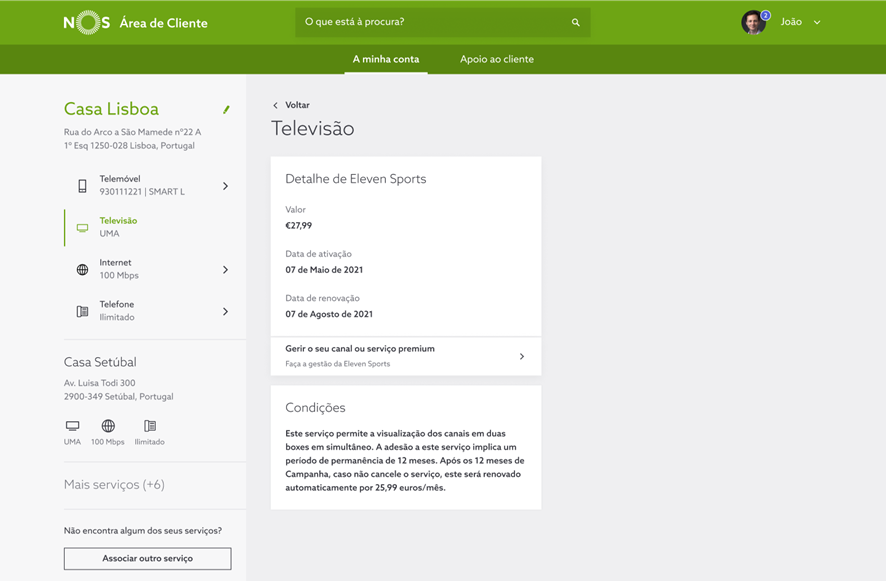Open Casa Setúbal Ilimitado phone icon
Viewport: 886px width, 581px height.
(150, 426)
